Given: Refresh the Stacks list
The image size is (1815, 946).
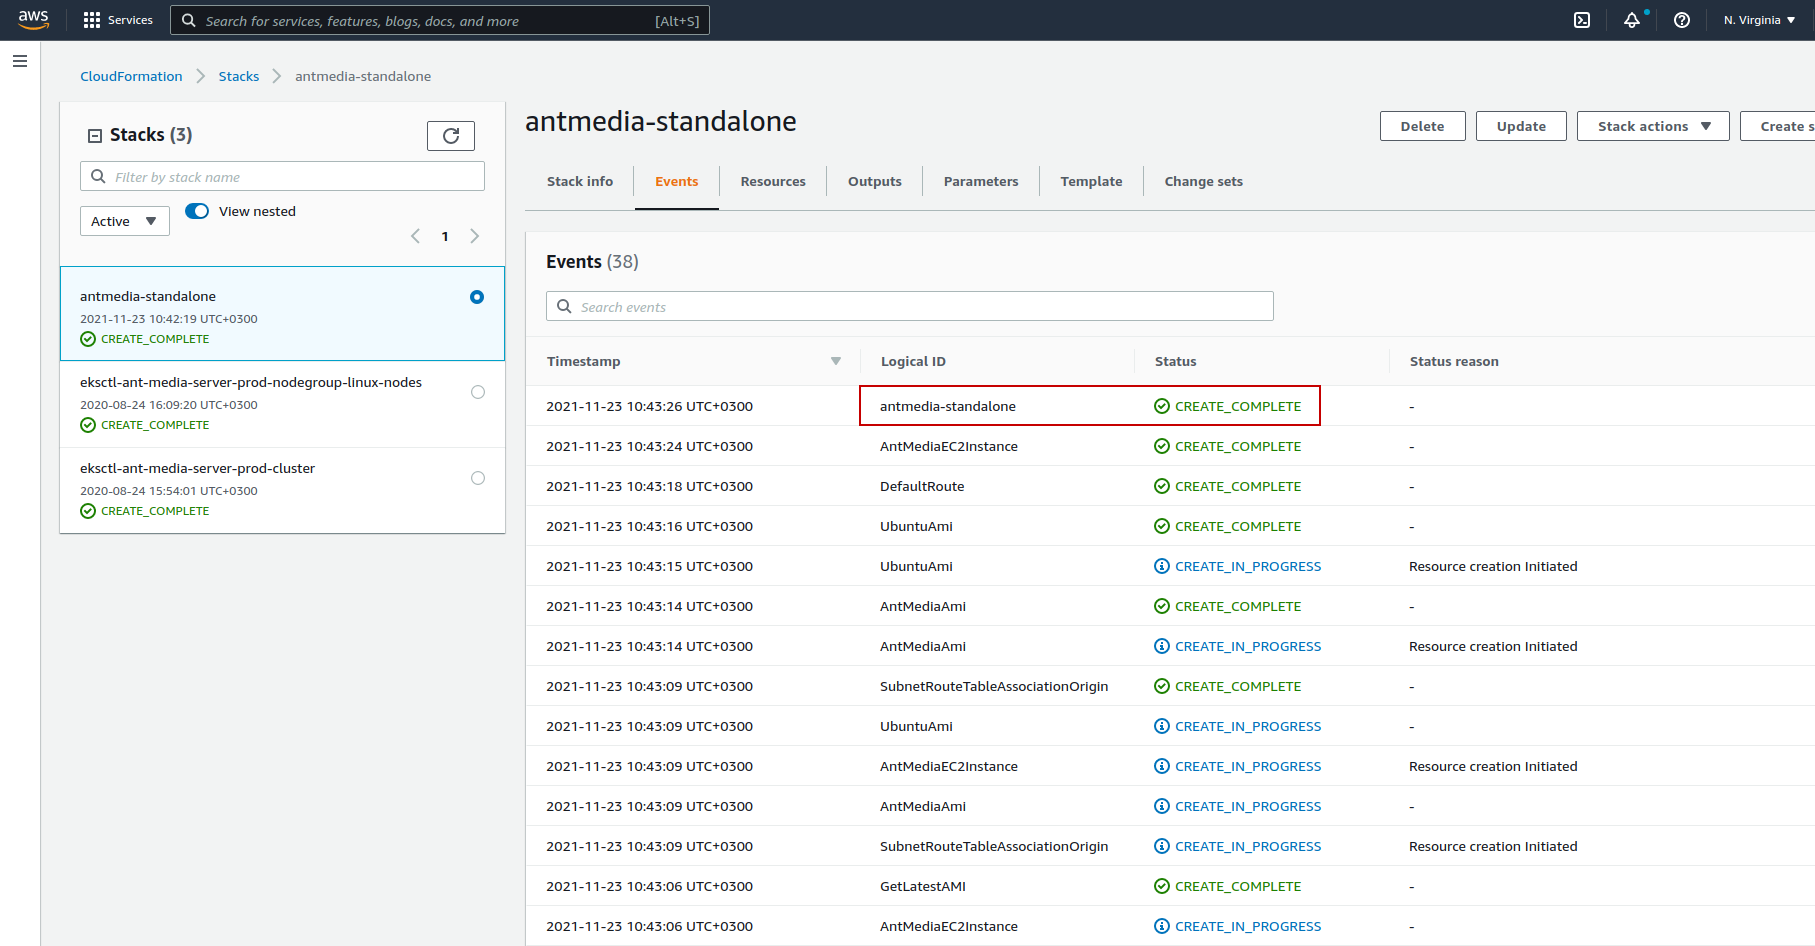Looking at the screenshot, I should [451, 136].
